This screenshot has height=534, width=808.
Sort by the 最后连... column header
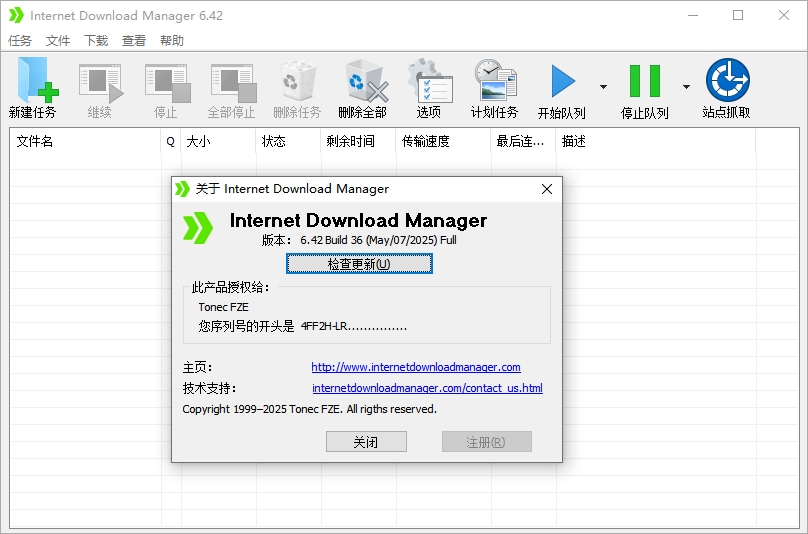(523, 141)
